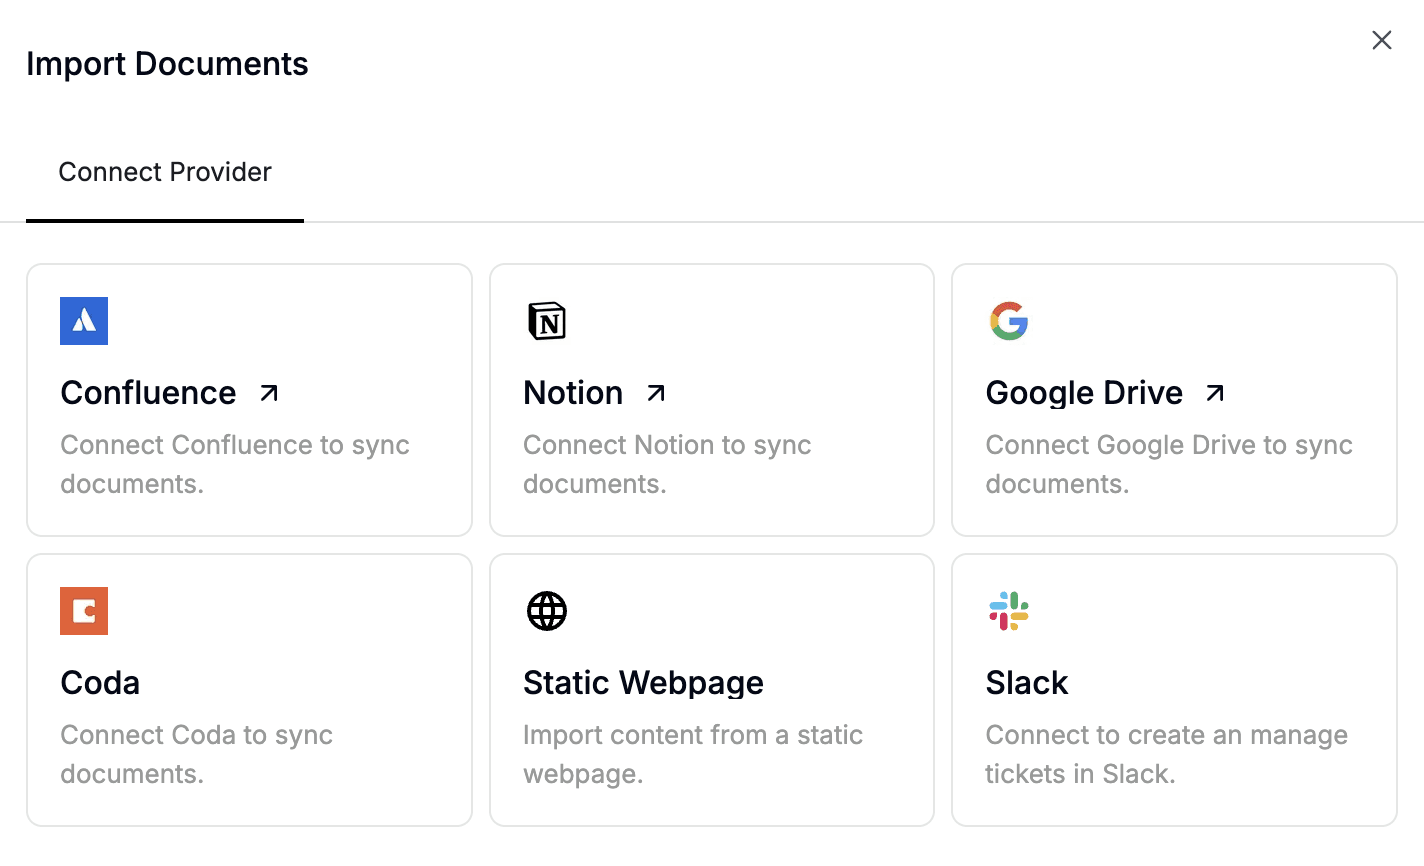Click 'Connect Coda to sync documents.' text

196,754
